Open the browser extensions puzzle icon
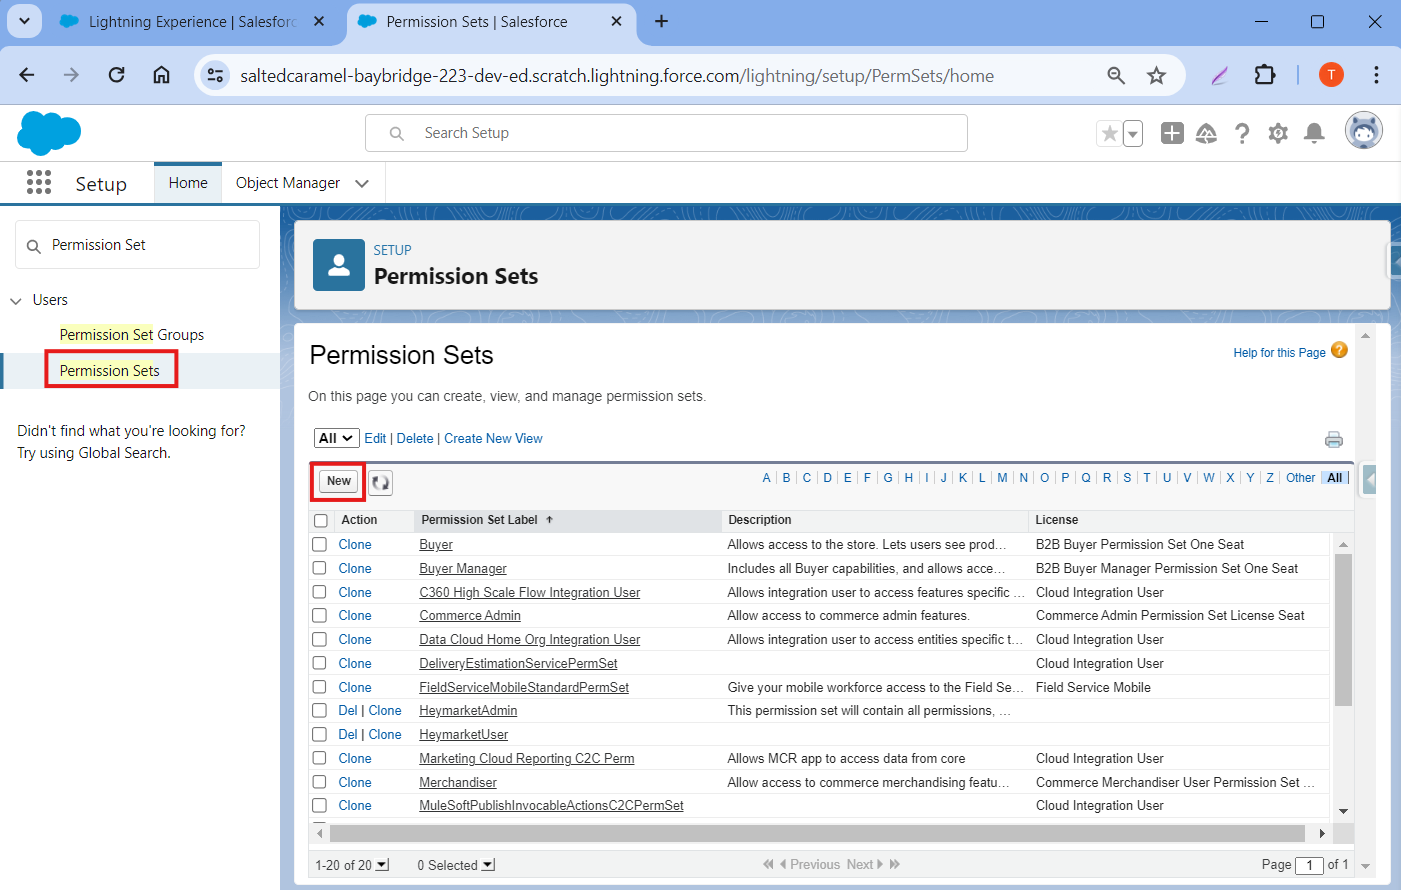This screenshot has height=890, width=1401. 1265,75
